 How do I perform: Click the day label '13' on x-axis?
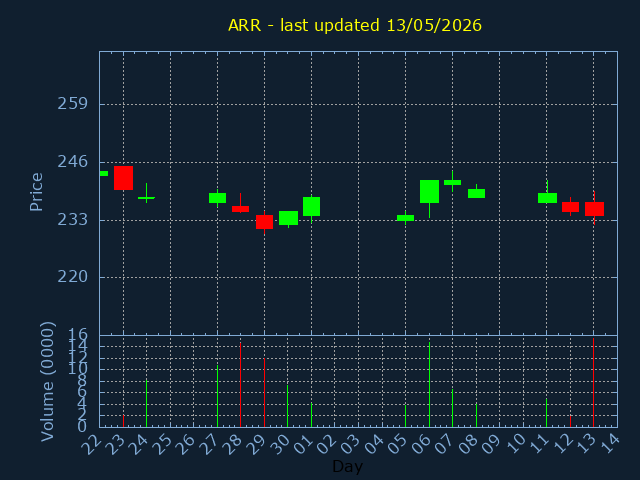pyautogui.click(x=586, y=444)
